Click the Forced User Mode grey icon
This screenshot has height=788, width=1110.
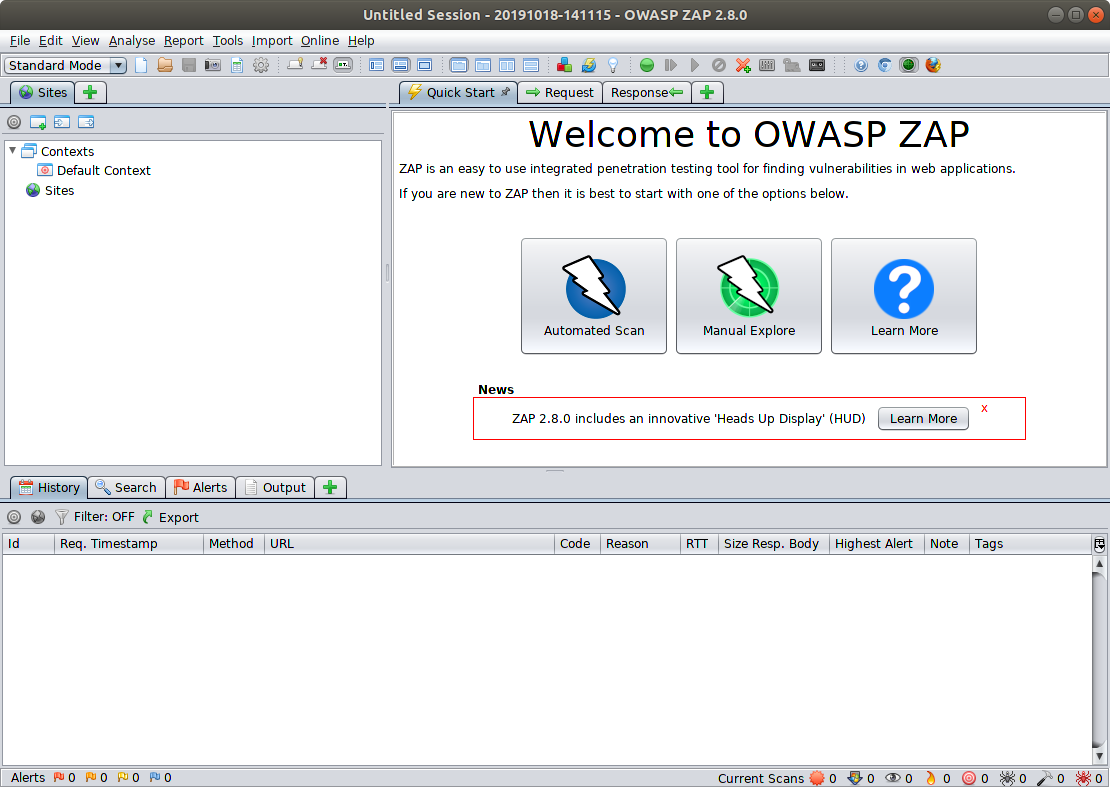point(791,65)
